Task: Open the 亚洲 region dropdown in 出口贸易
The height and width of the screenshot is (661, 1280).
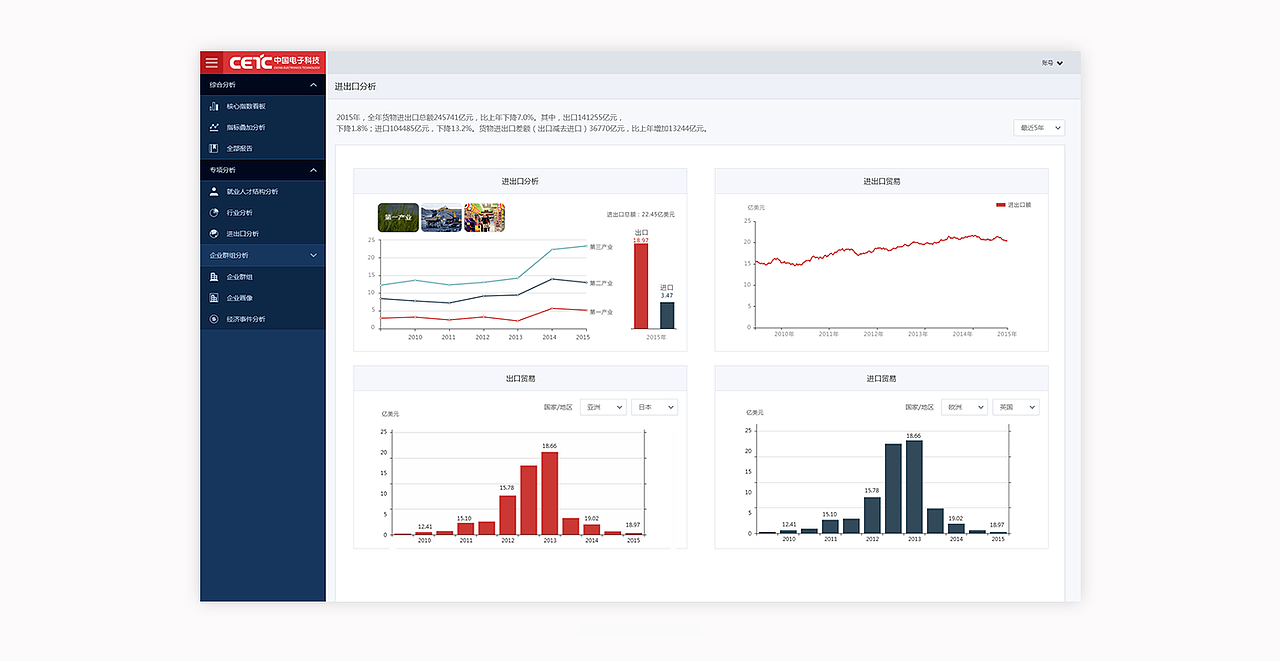Action: click(x=603, y=407)
